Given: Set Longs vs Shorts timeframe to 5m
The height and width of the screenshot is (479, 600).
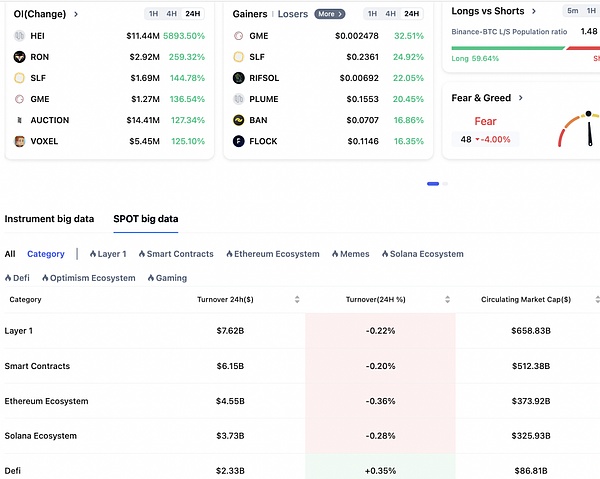Looking at the screenshot, I should point(573,11).
